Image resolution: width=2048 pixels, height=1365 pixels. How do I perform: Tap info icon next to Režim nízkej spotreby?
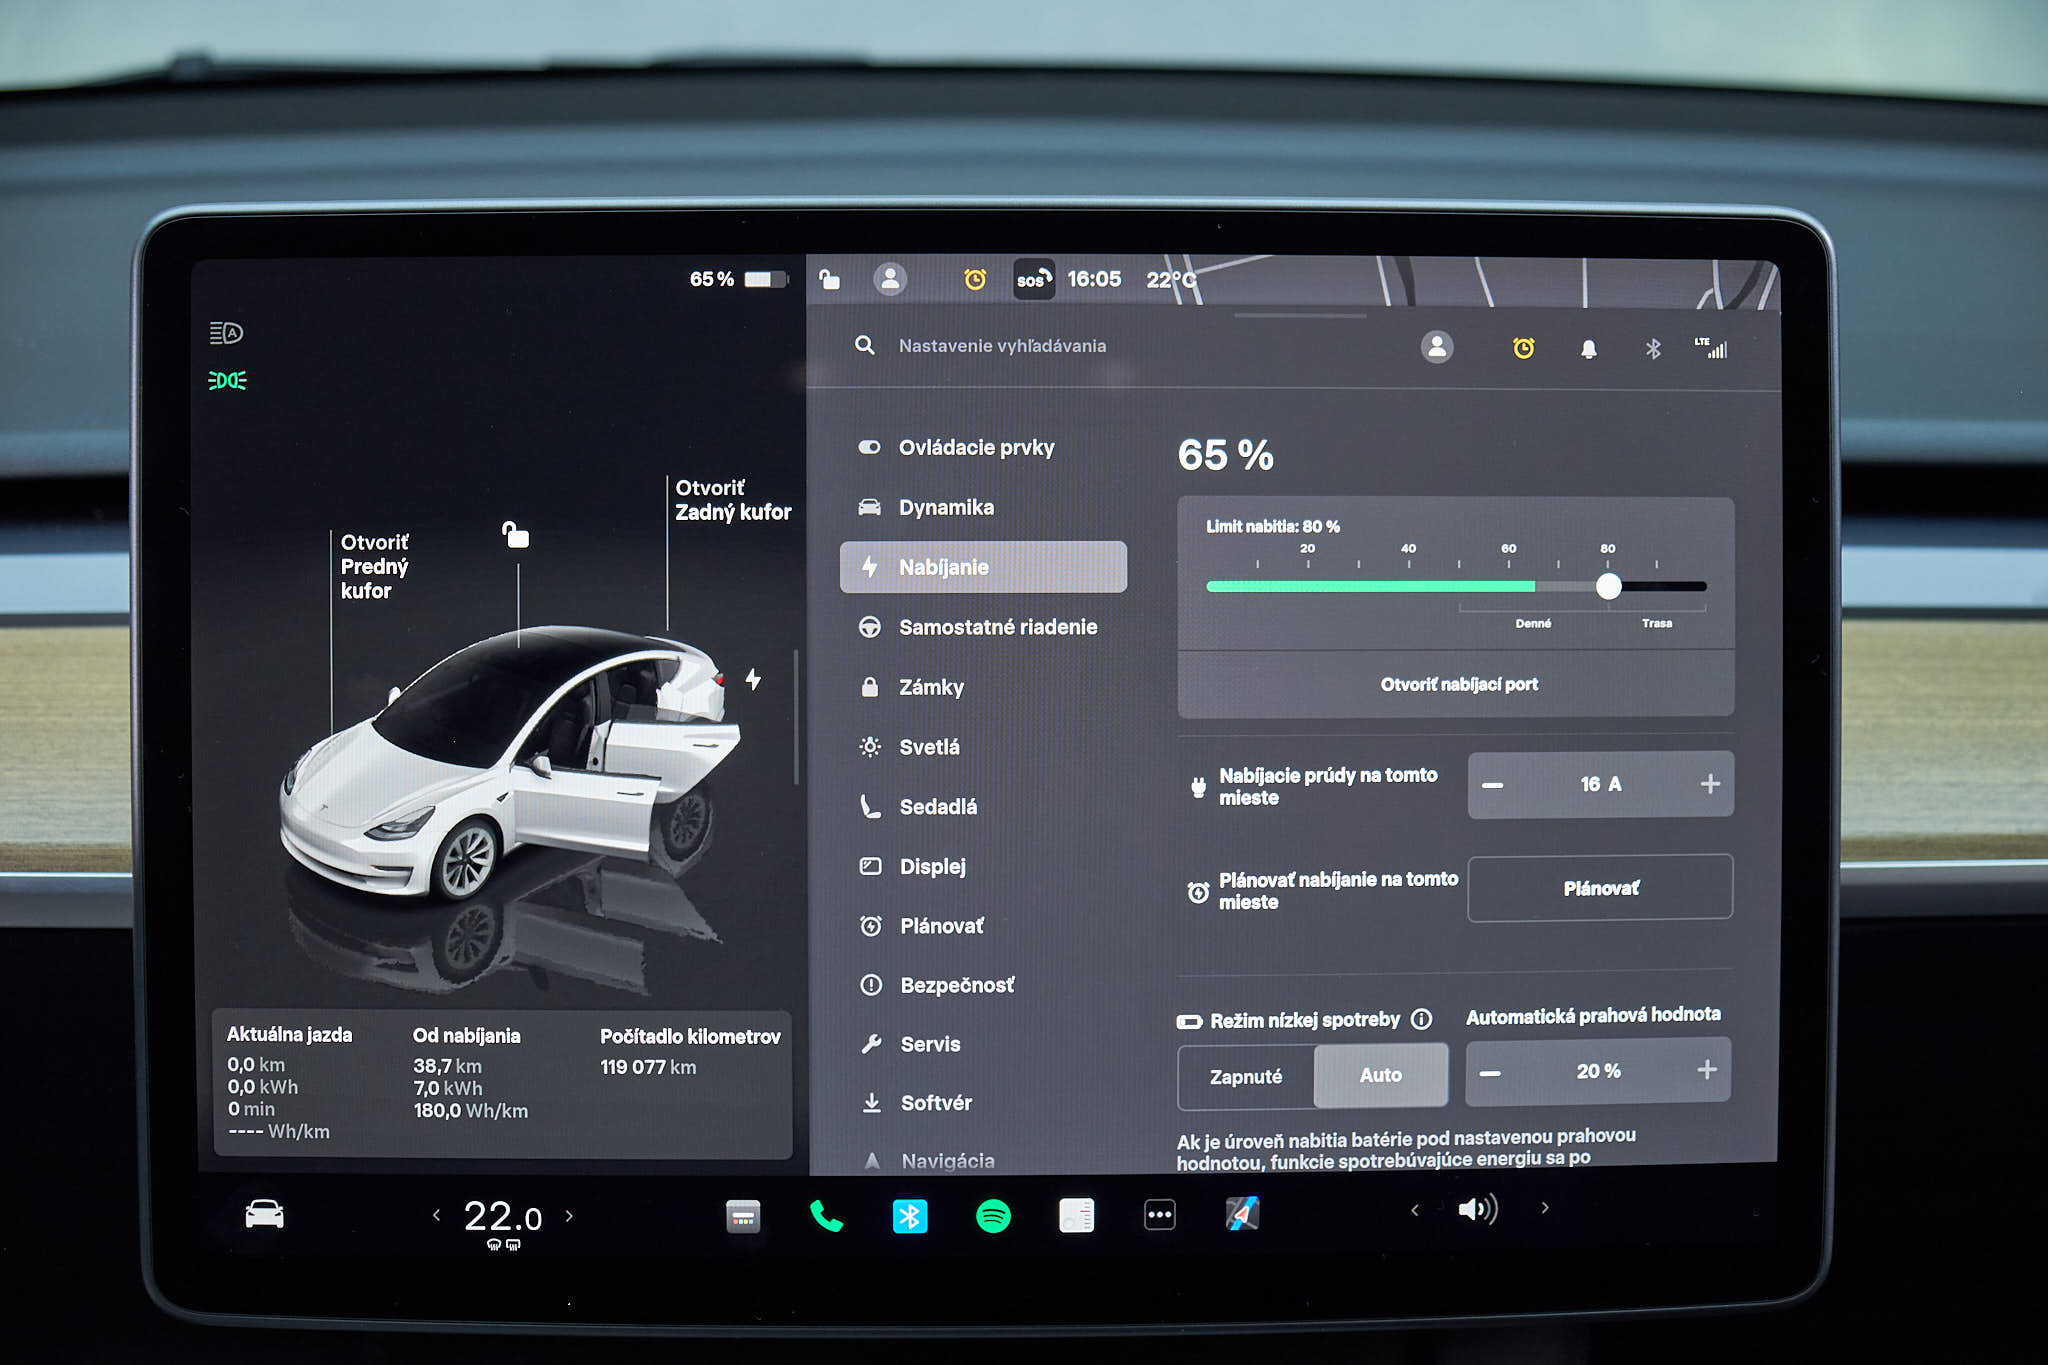coord(1421,1019)
